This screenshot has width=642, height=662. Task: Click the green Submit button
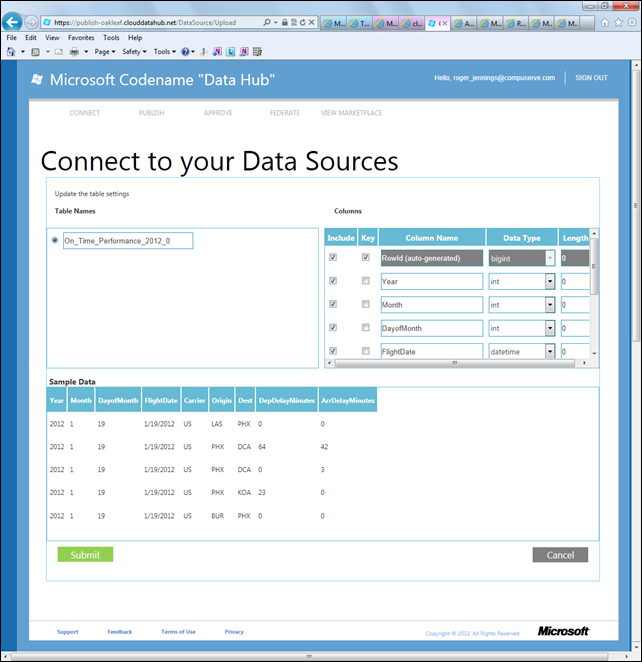85,554
